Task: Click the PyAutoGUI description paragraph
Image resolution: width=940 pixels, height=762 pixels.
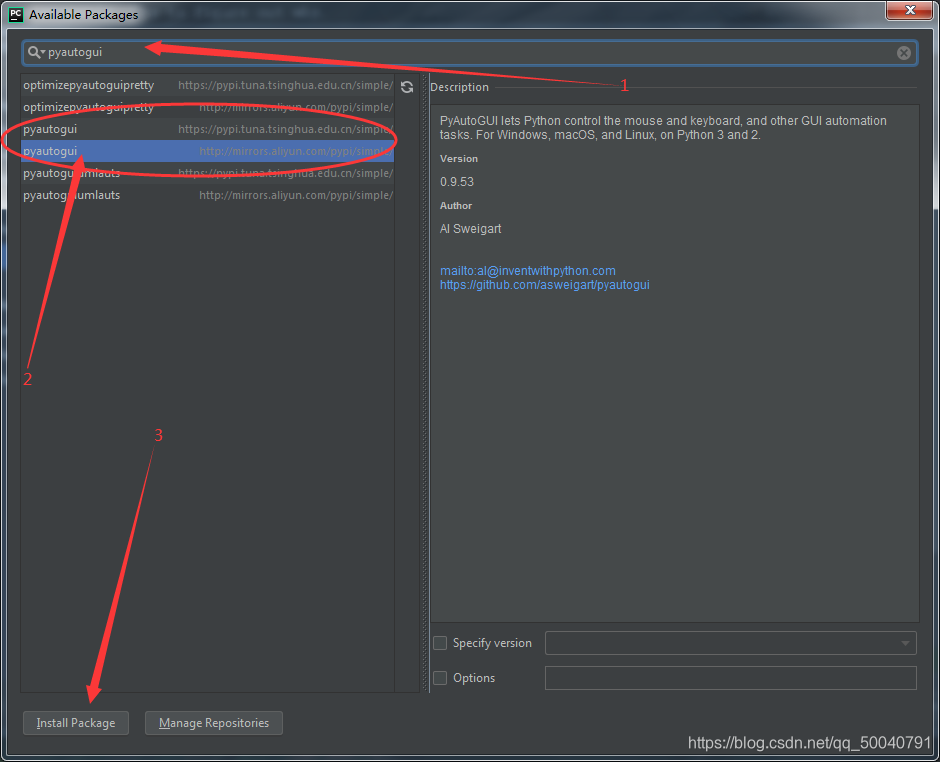Action: point(663,128)
